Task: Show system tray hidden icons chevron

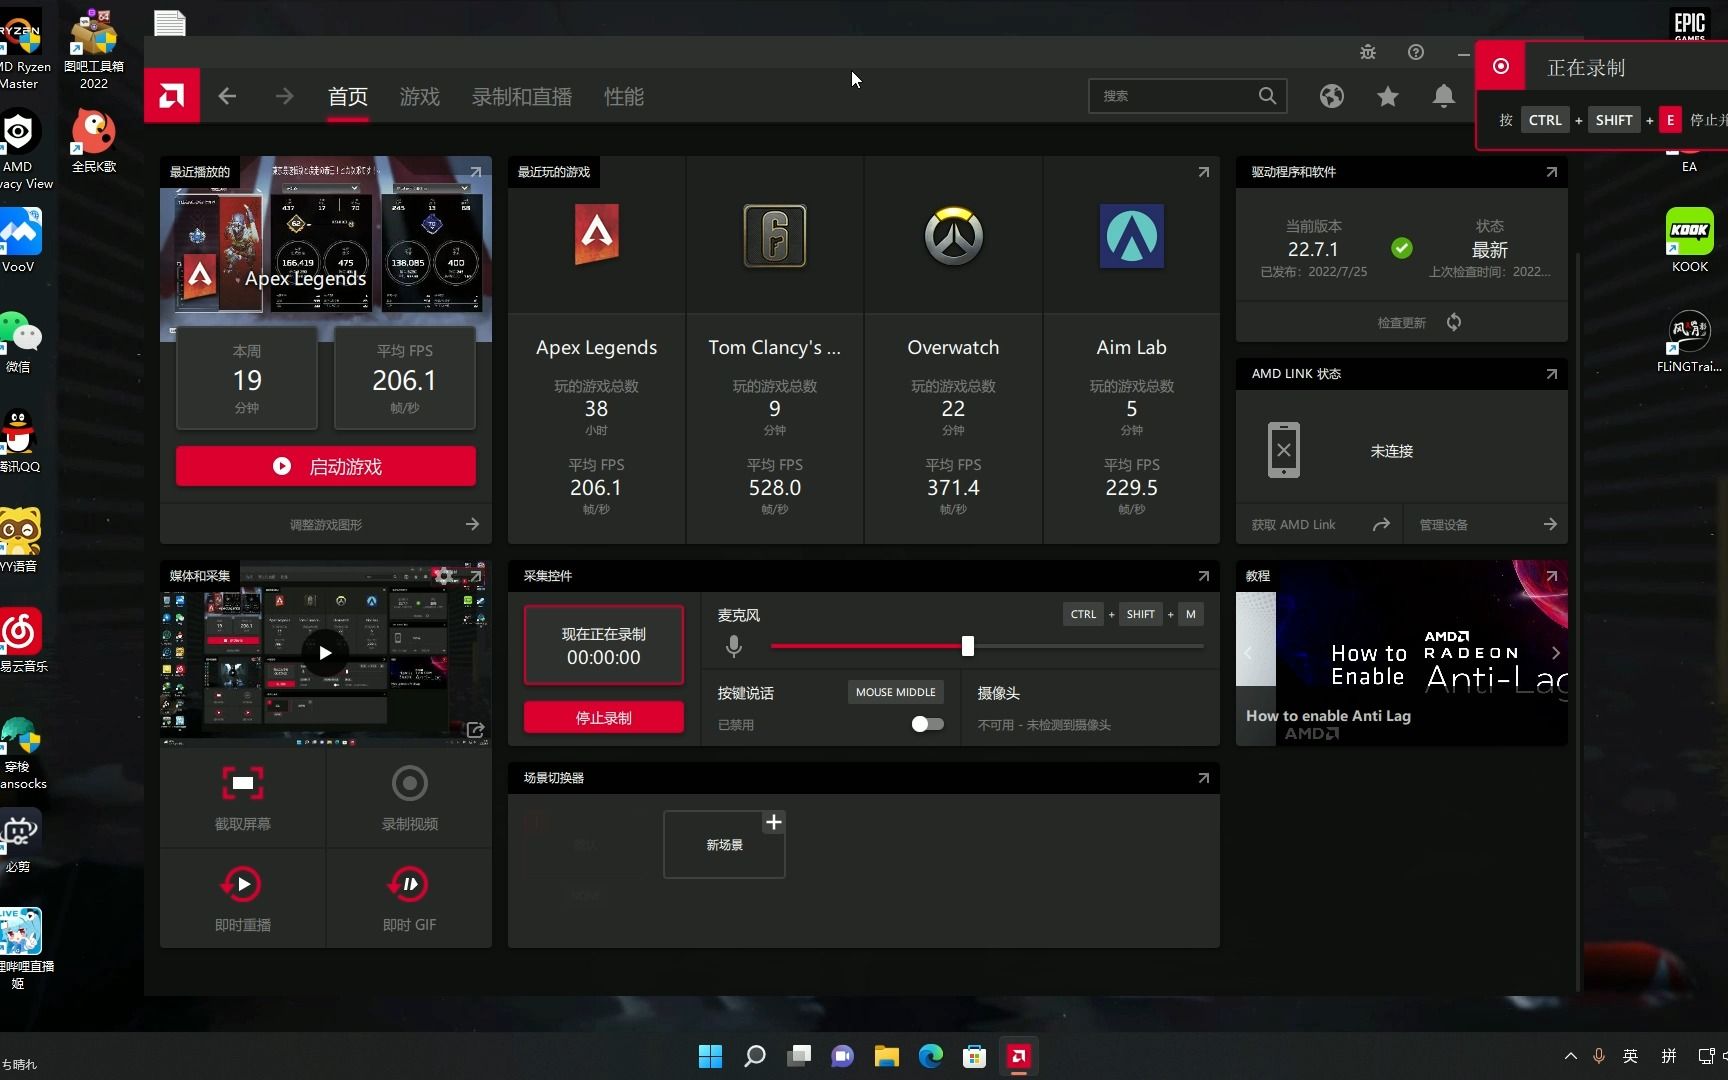Action: [1570, 1056]
